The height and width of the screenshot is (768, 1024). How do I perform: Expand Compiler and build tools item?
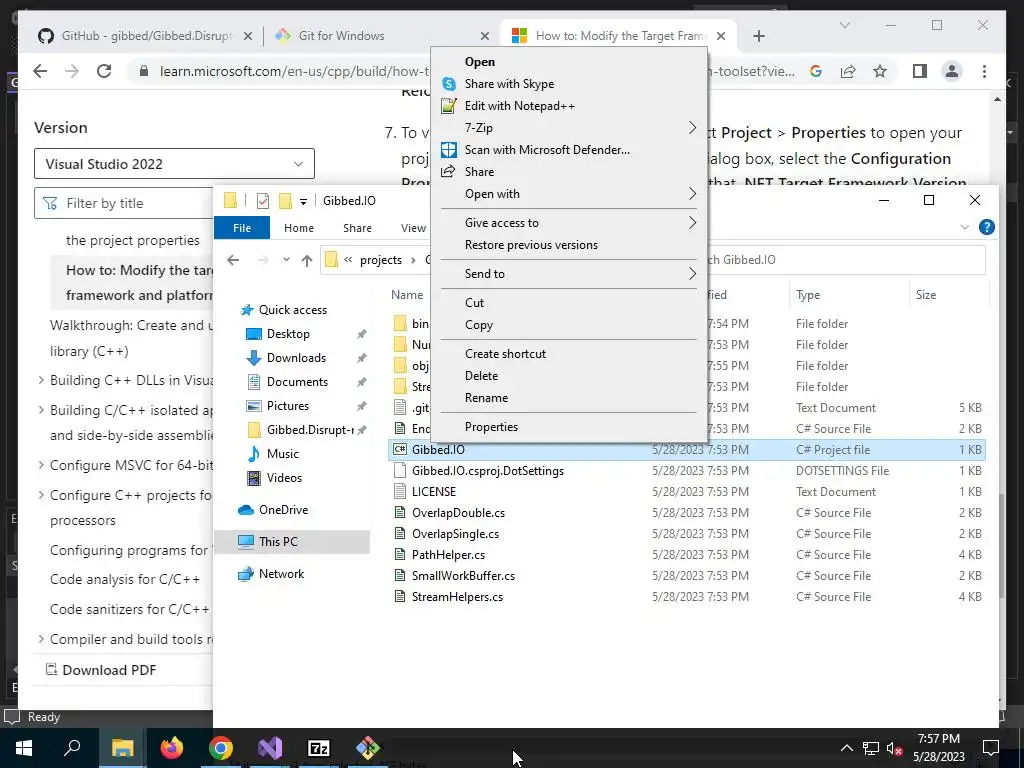click(41, 638)
